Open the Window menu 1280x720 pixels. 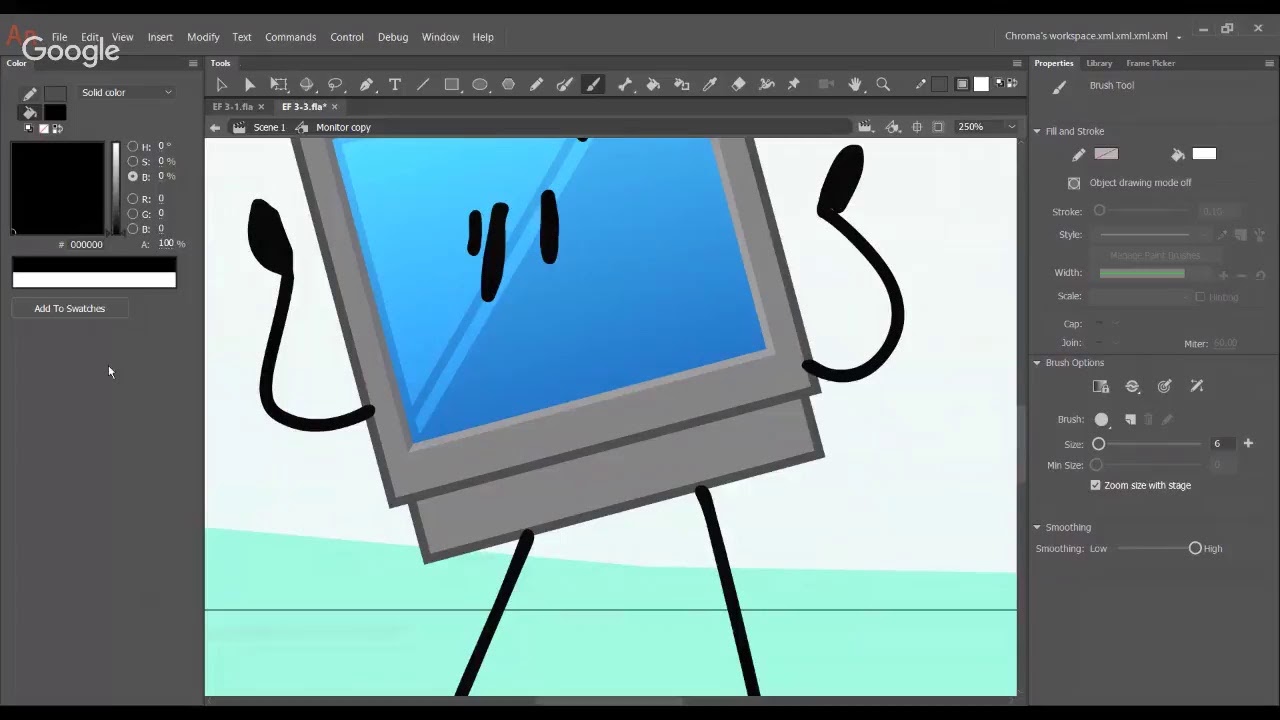tap(440, 37)
